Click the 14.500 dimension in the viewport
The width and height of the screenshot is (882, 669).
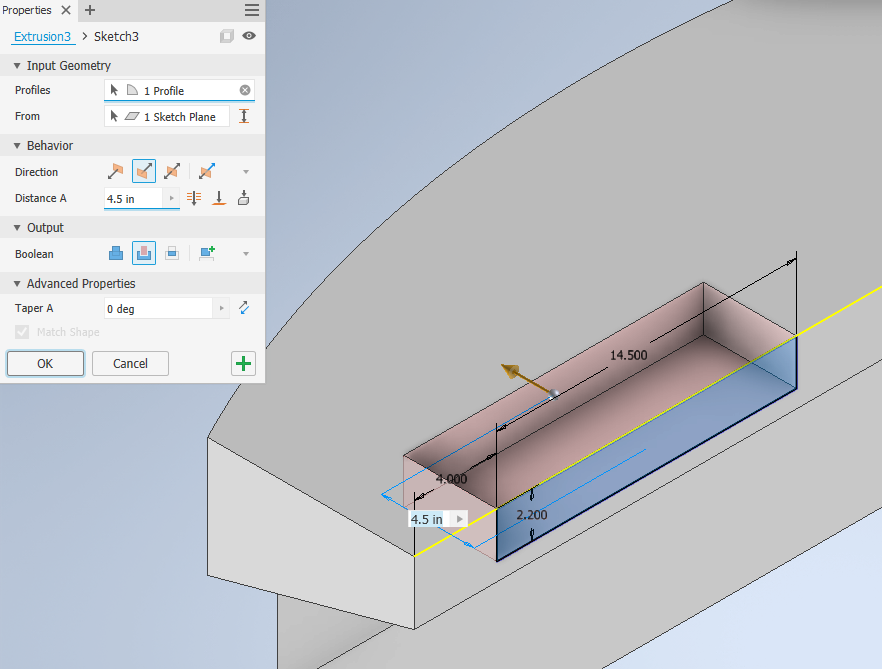point(628,355)
